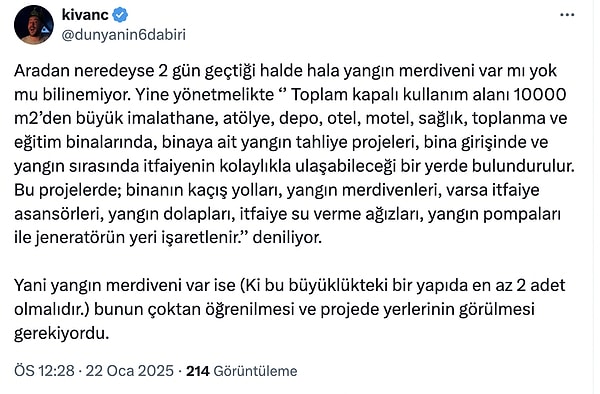
Task: Click the line starting 'yangın sırasında itfaiyenin'
Action: coord(295,166)
